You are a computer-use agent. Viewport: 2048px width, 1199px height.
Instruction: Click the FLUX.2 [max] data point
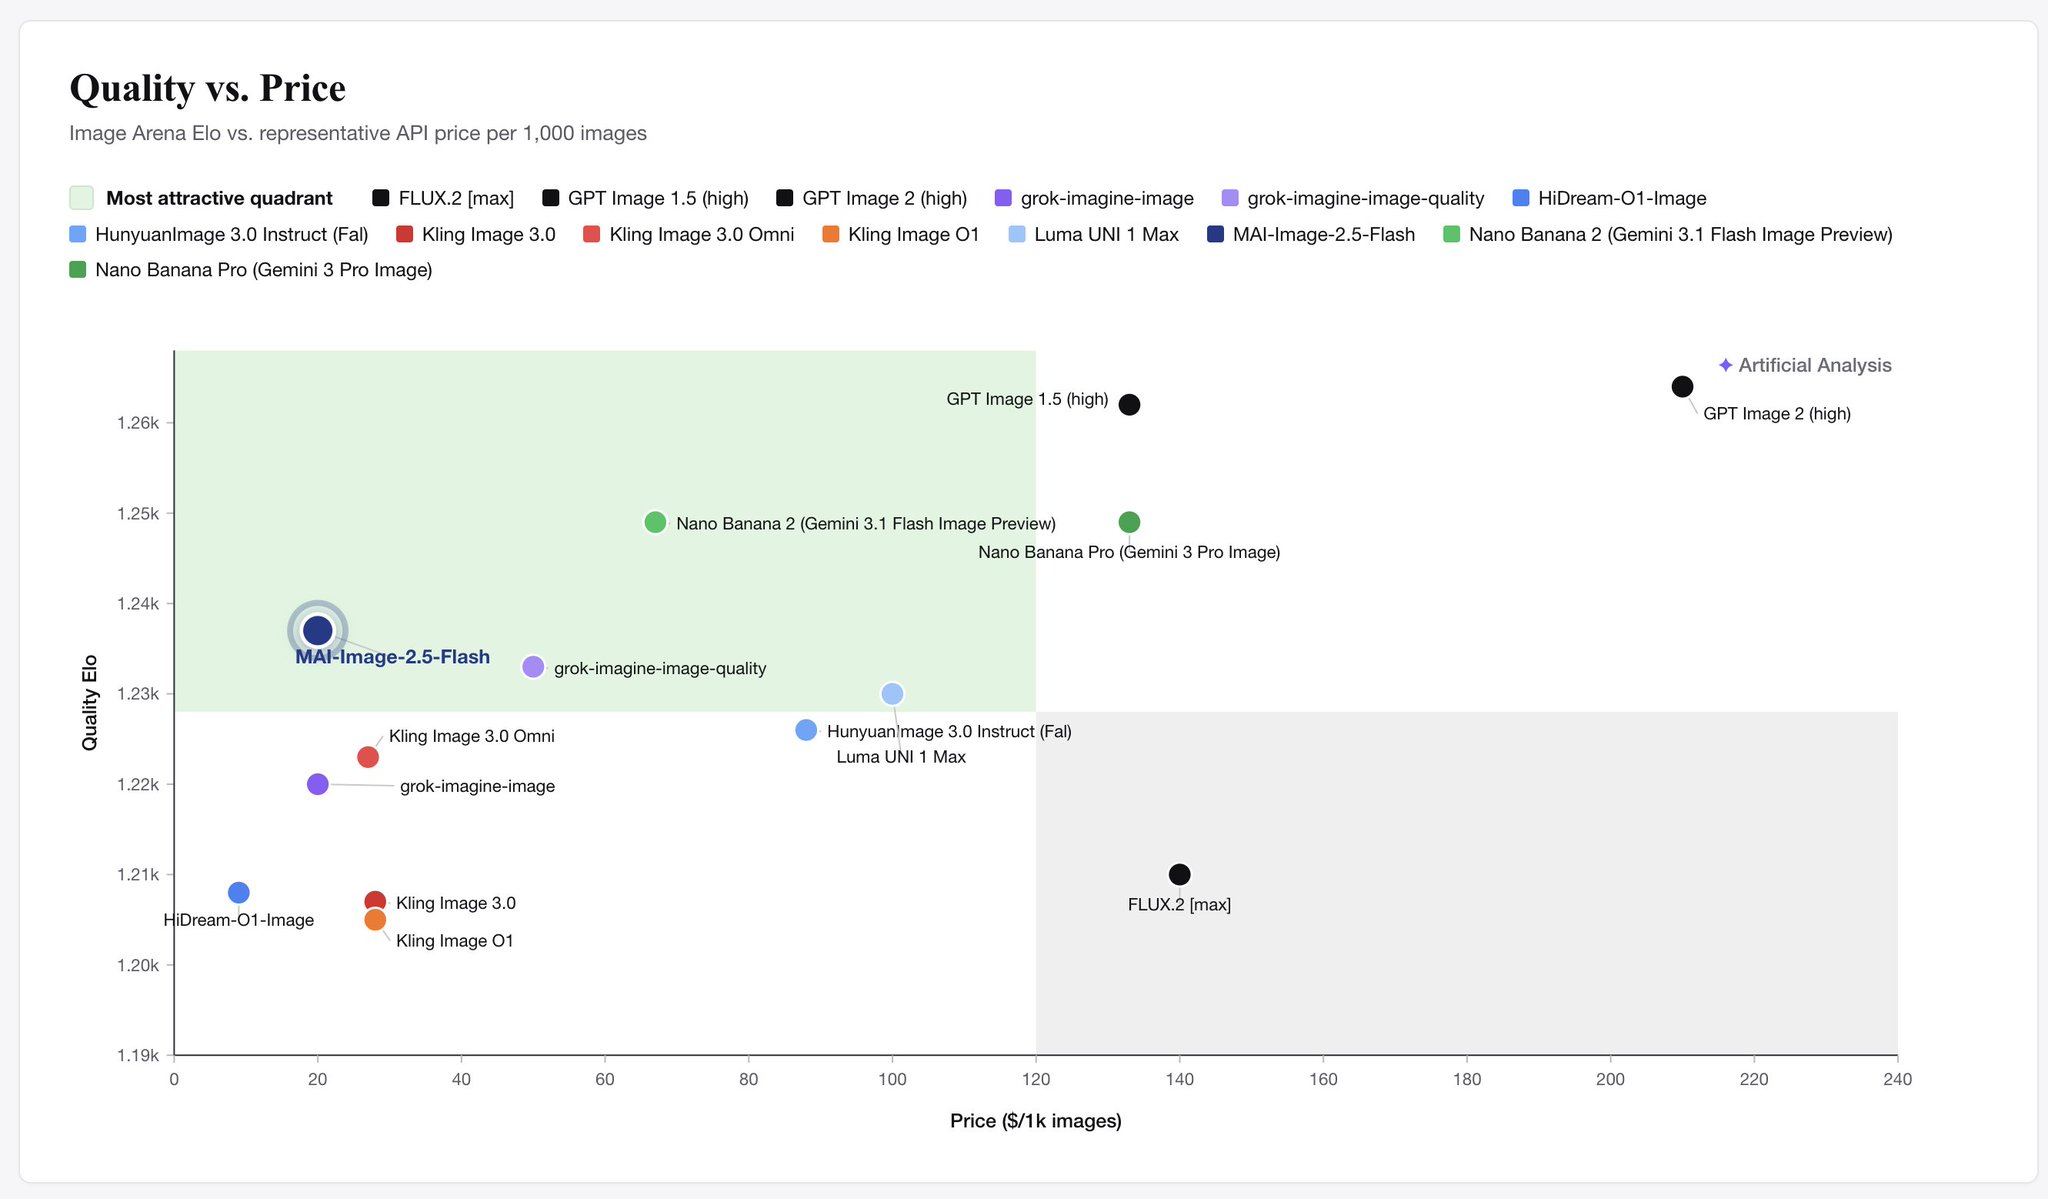[x=1179, y=874]
